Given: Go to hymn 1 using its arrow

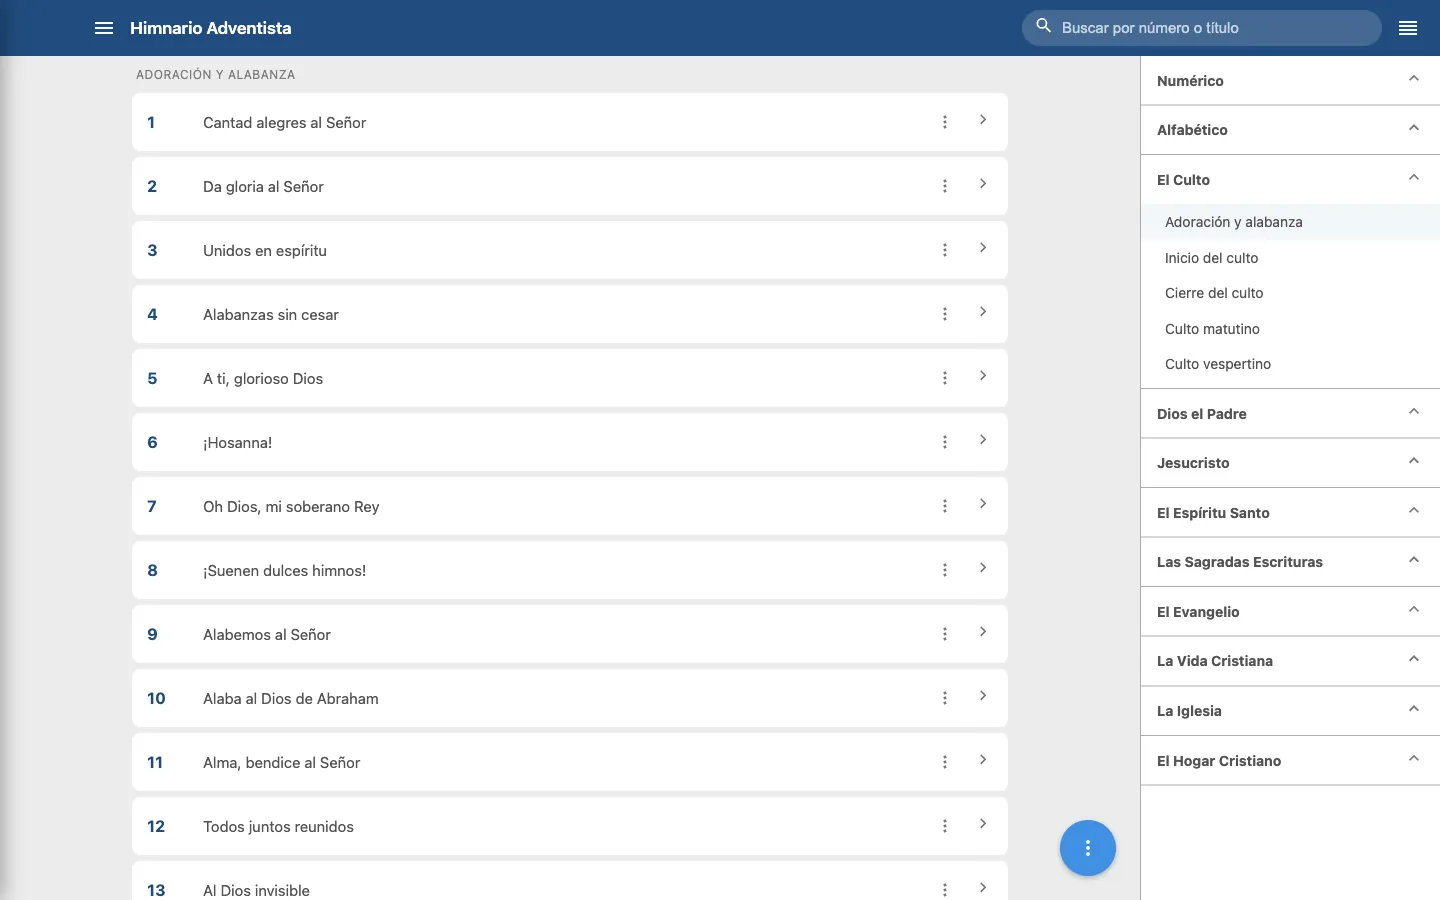Looking at the screenshot, I should 983,120.
